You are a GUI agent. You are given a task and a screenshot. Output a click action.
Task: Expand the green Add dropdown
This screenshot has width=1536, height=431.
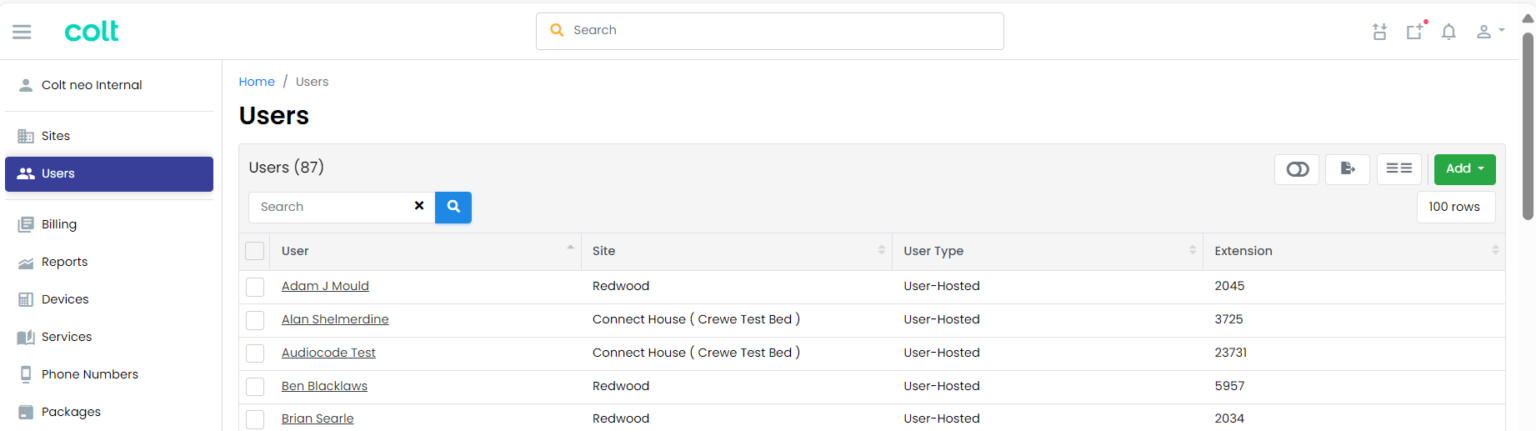1464,169
